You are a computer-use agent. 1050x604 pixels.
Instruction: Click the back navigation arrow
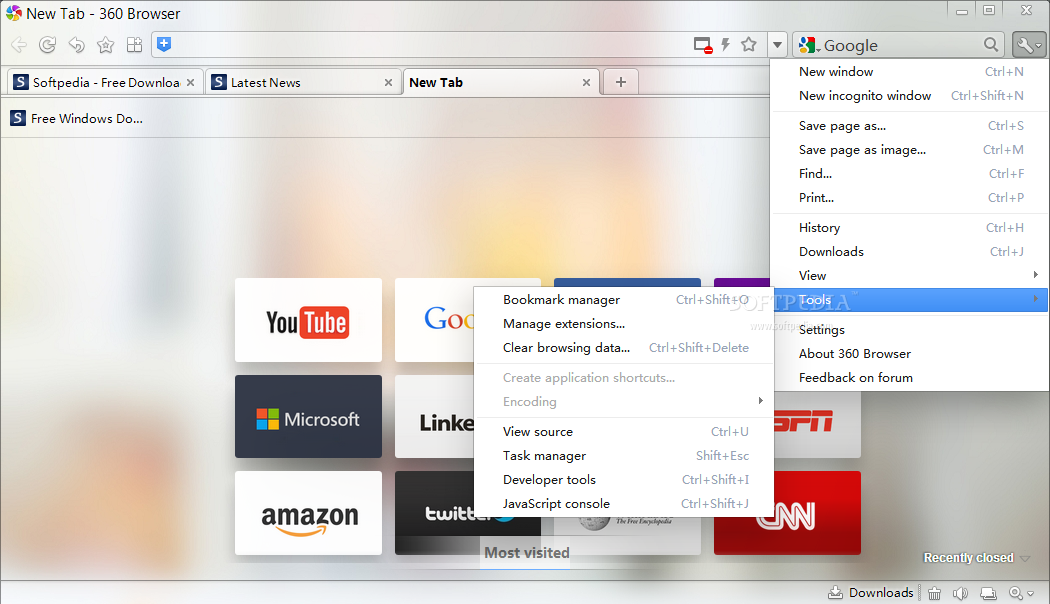pos(19,45)
